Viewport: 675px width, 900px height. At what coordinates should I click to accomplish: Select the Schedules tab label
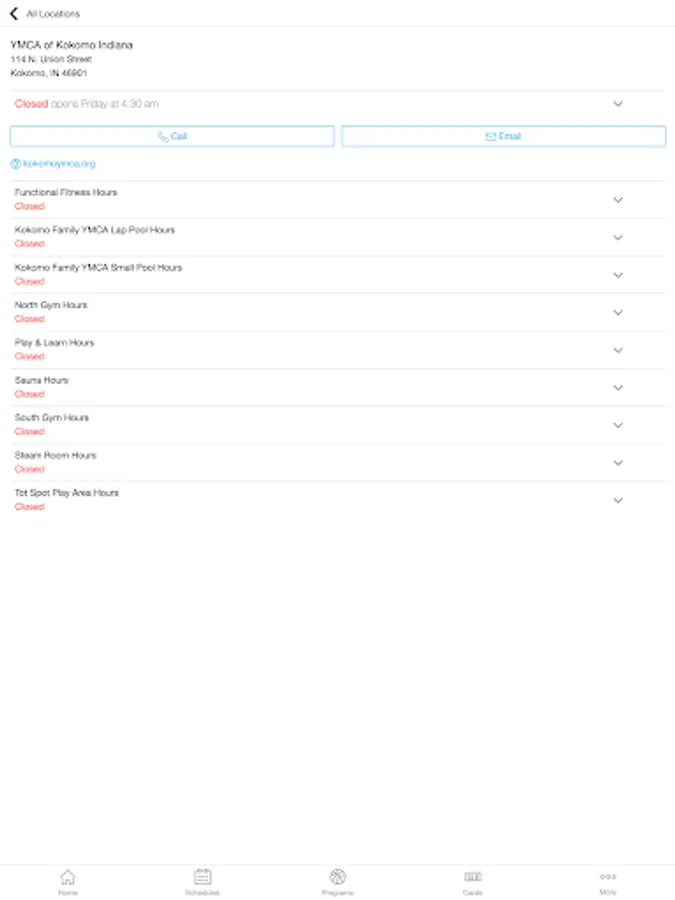(203, 893)
